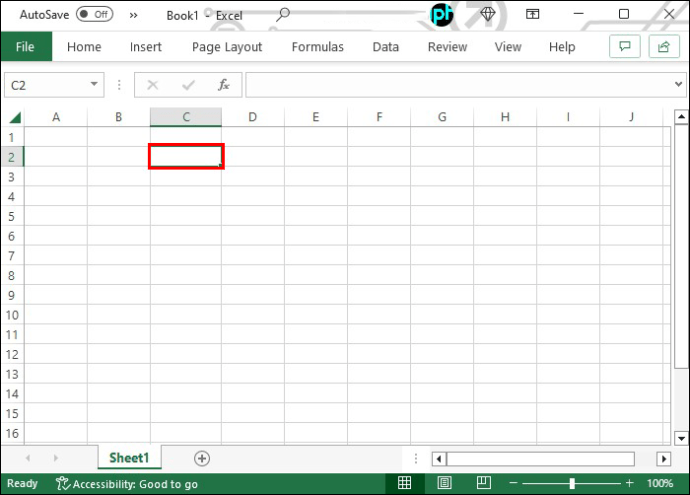The width and height of the screenshot is (690, 495).
Task: Switch to Page Break Preview icon
Action: point(484,483)
